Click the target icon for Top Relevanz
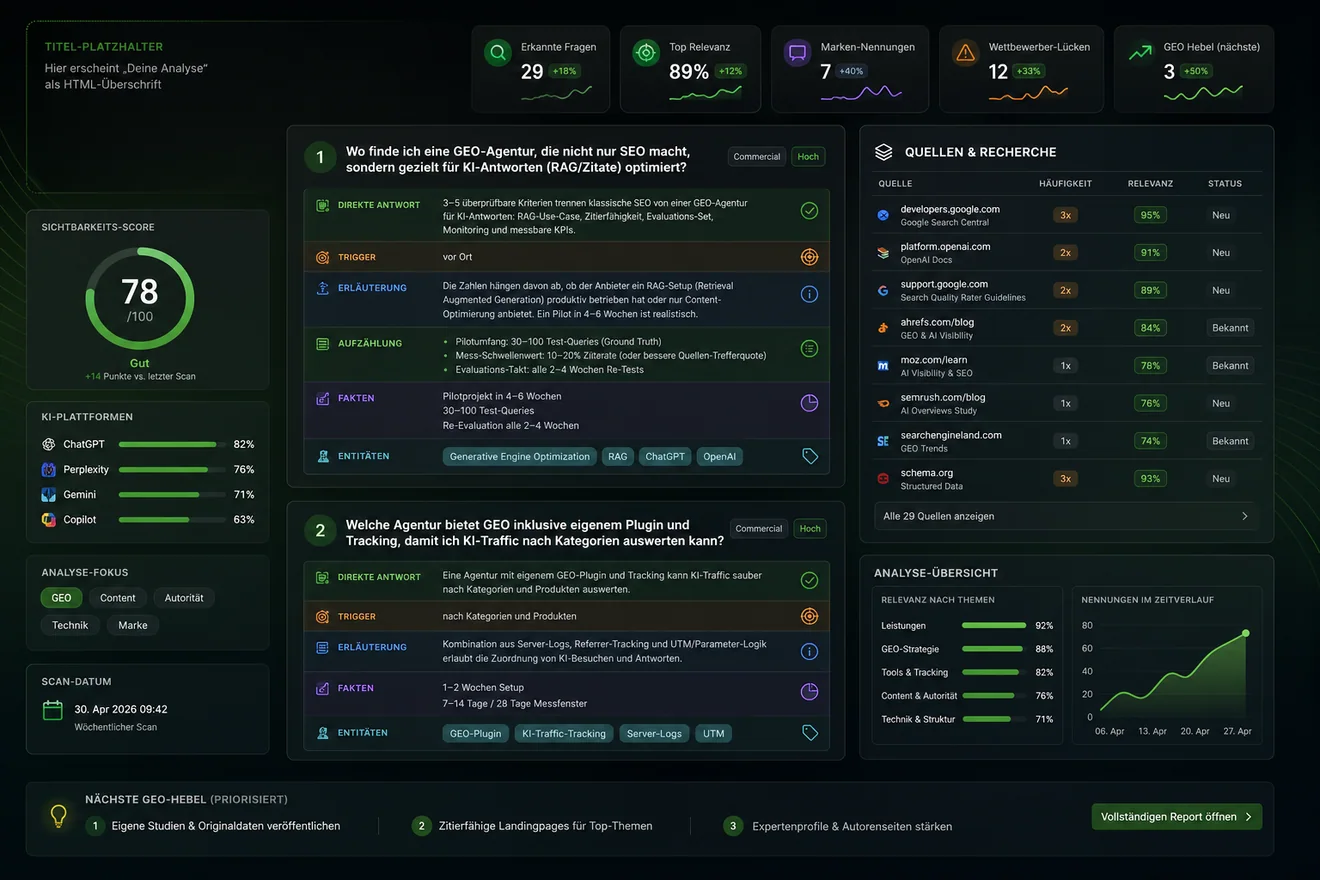The image size is (1320, 880). (x=646, y=53)
